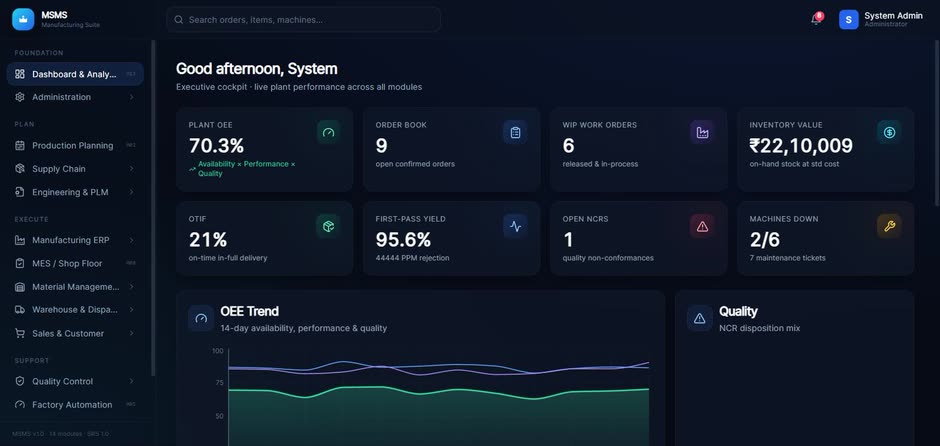This screenshot has height=446, width=940.
Task: Click the Factory Automation gauge icon
Action: point(20,405)
